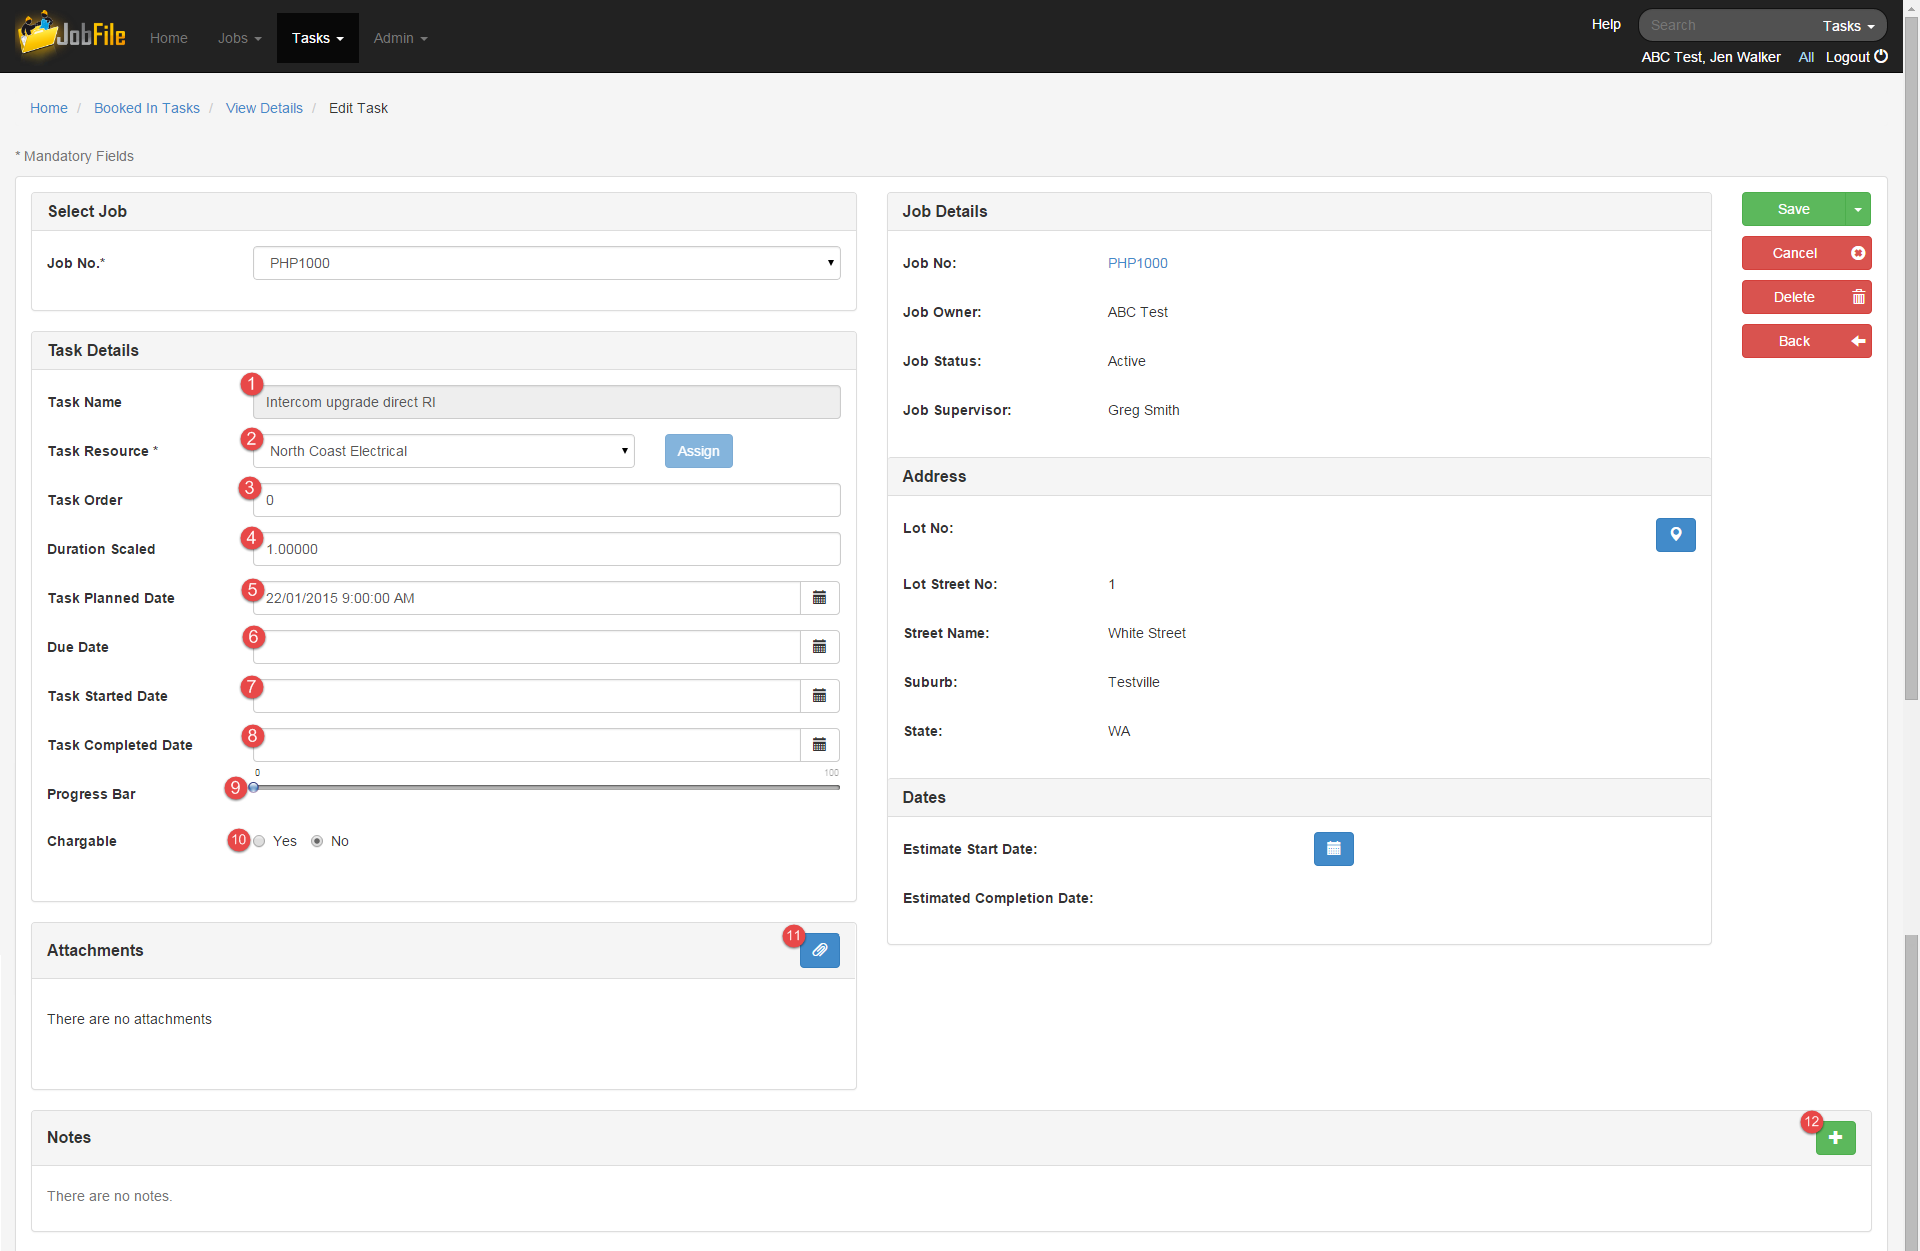The width and height of the screenshot is (1920, 1251).
Task: Open the Jobs menu
Action: click(239, 38)
